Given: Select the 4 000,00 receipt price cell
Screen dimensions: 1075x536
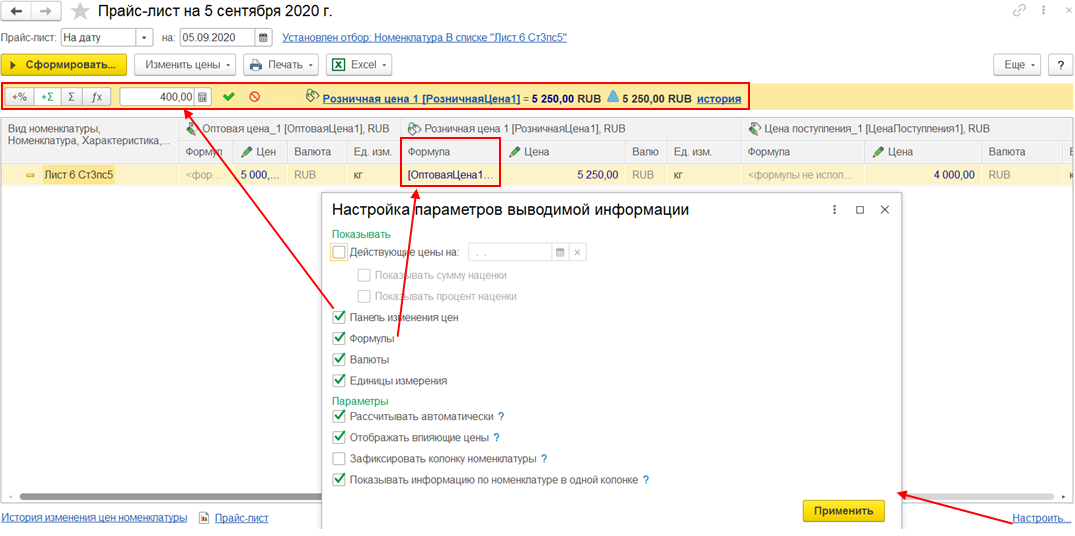Looking at the screenshot, I should pos(923,175).
